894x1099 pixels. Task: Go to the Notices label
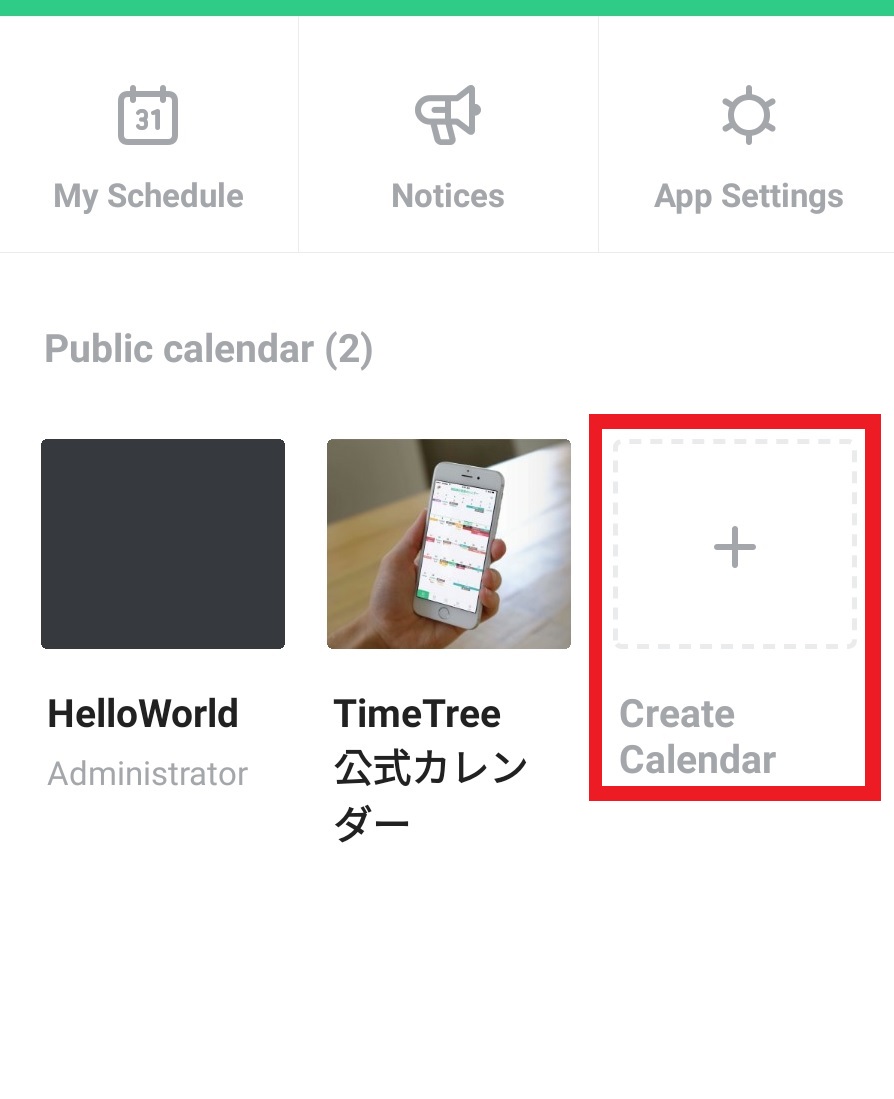click(448, 196)
